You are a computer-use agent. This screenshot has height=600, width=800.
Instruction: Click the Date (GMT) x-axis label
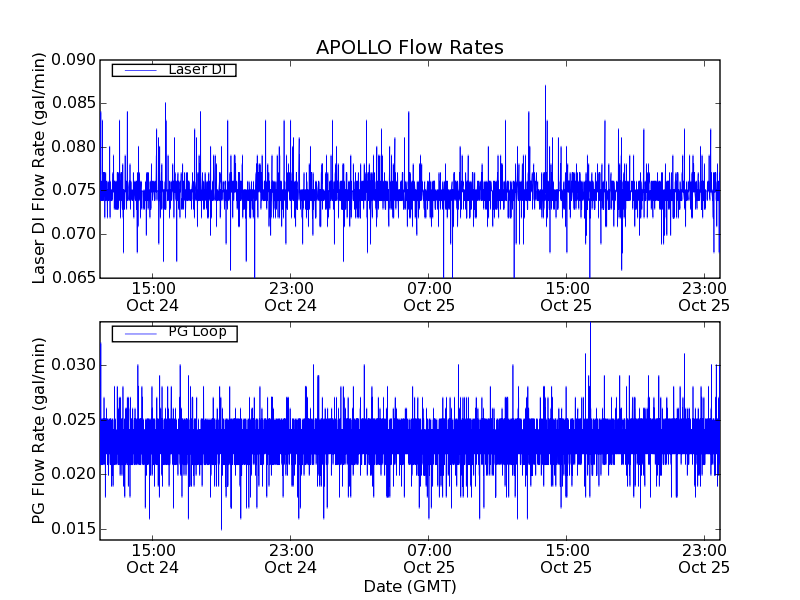pos(409,586)
